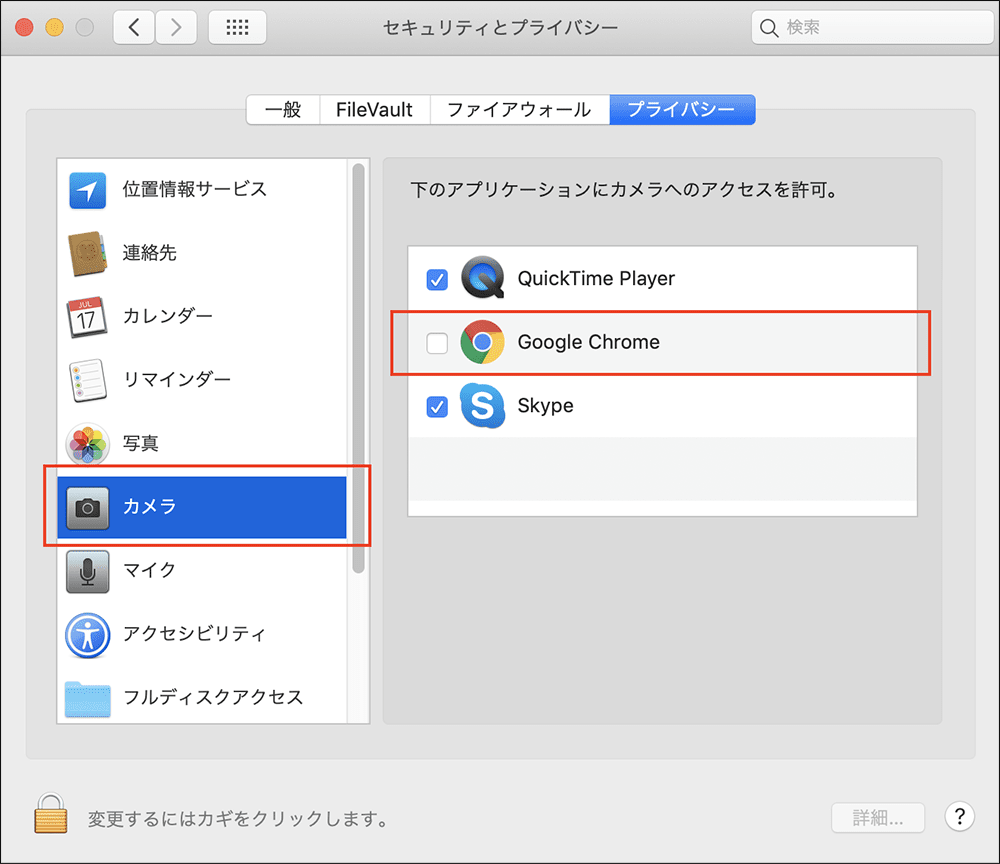
Task: Click the Location Services arrow icon
Action: click(87, 190)
